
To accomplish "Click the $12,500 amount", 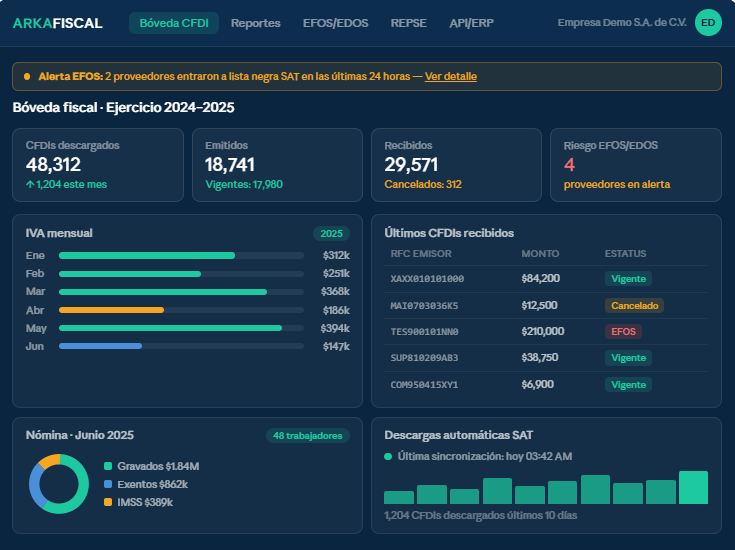I will pos(539,306).
